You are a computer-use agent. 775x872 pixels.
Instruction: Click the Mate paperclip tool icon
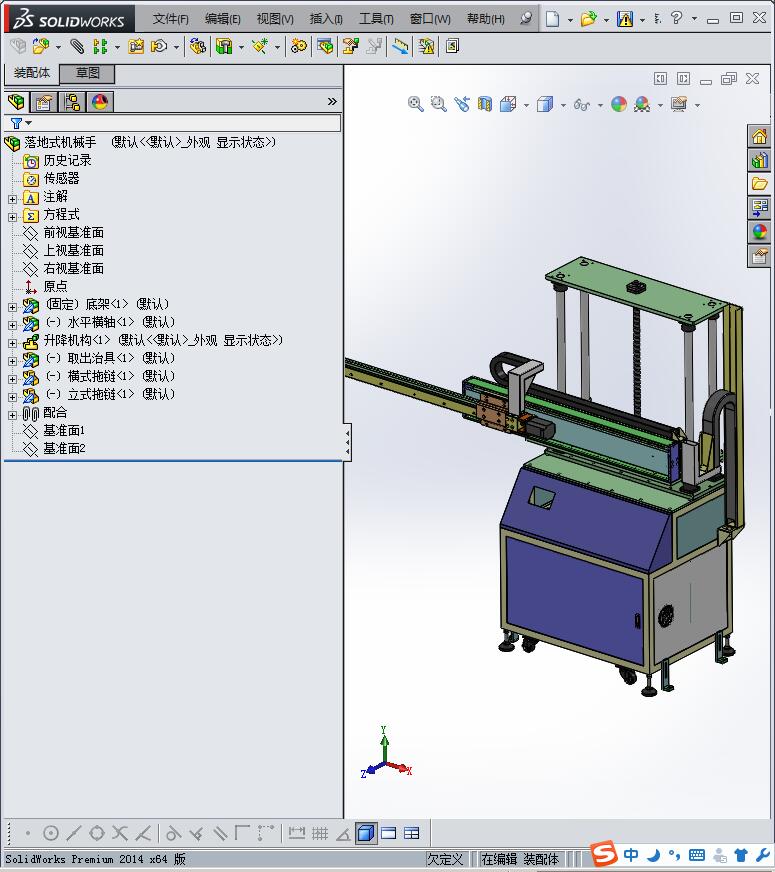tap(77, 46)
